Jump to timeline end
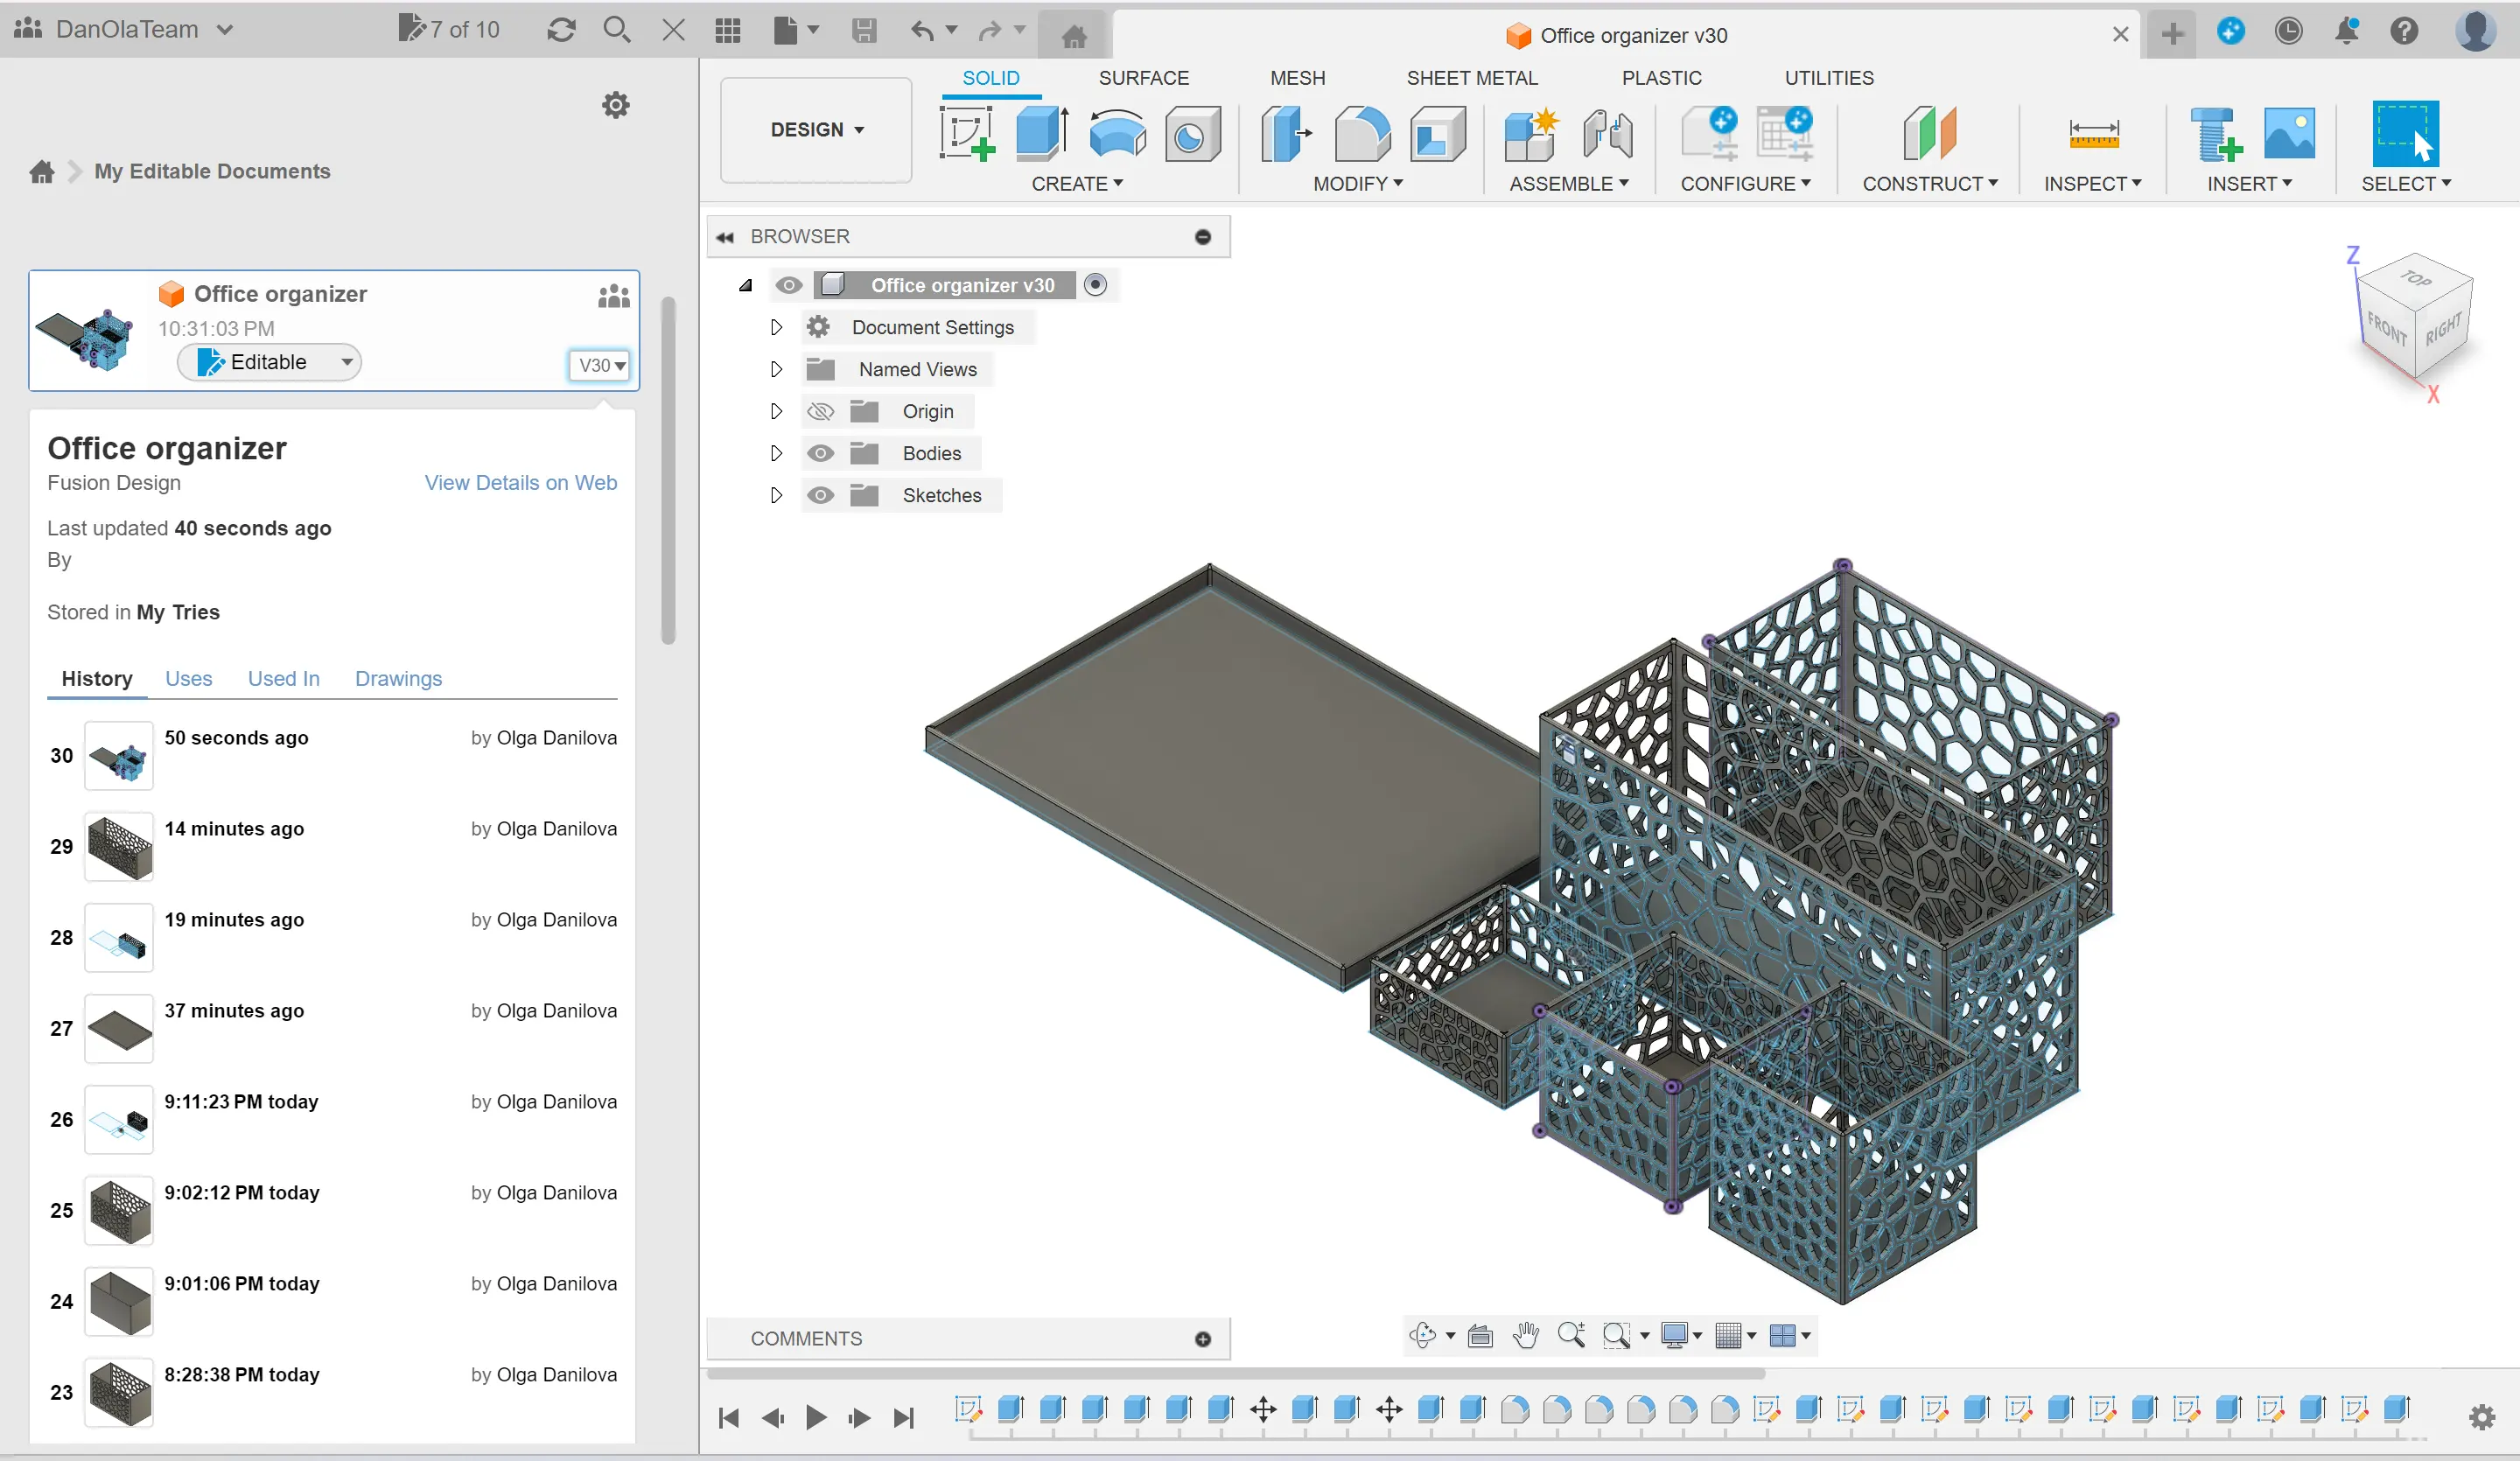Screen dimensions: 2520x1461 [x=904, y=1418]
